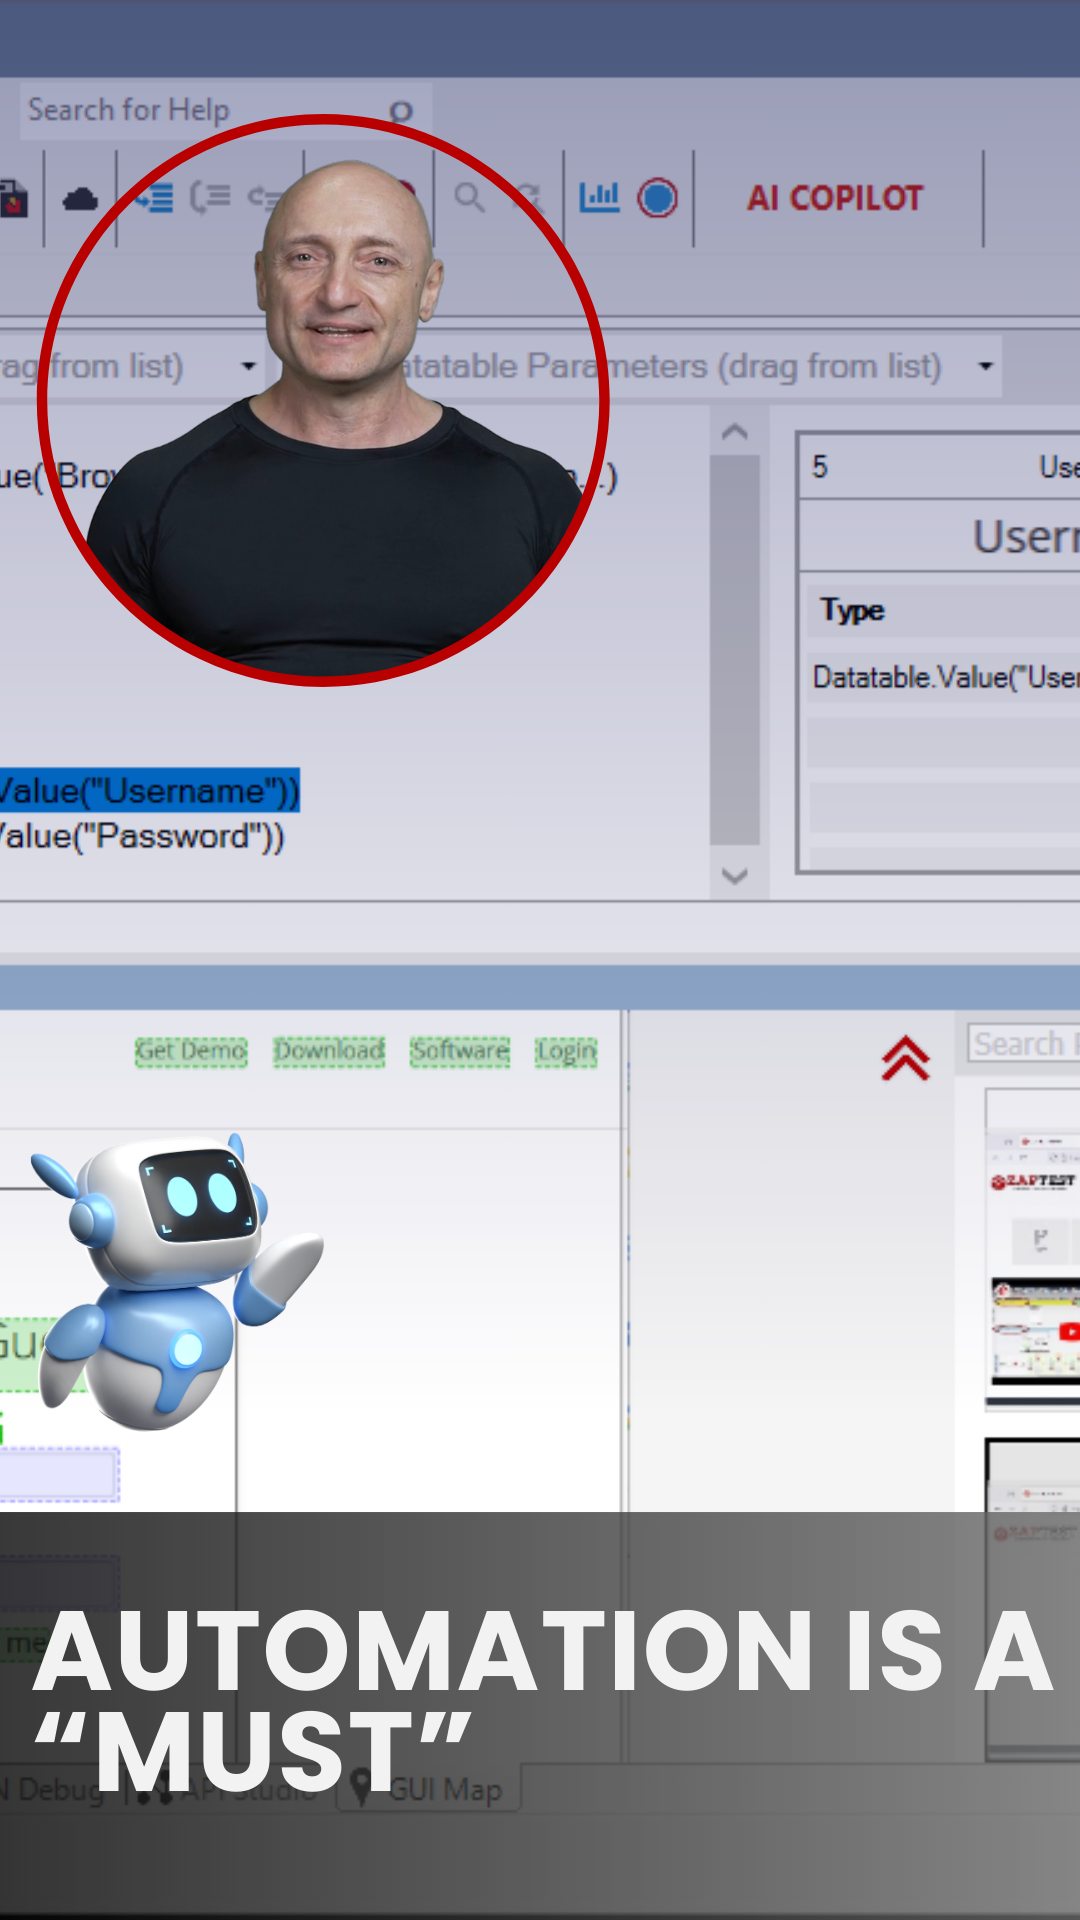Image resolution: width=1080 pixels, height=1920 pixels.
Task: Click the light purple input box
Action: 59,1474
